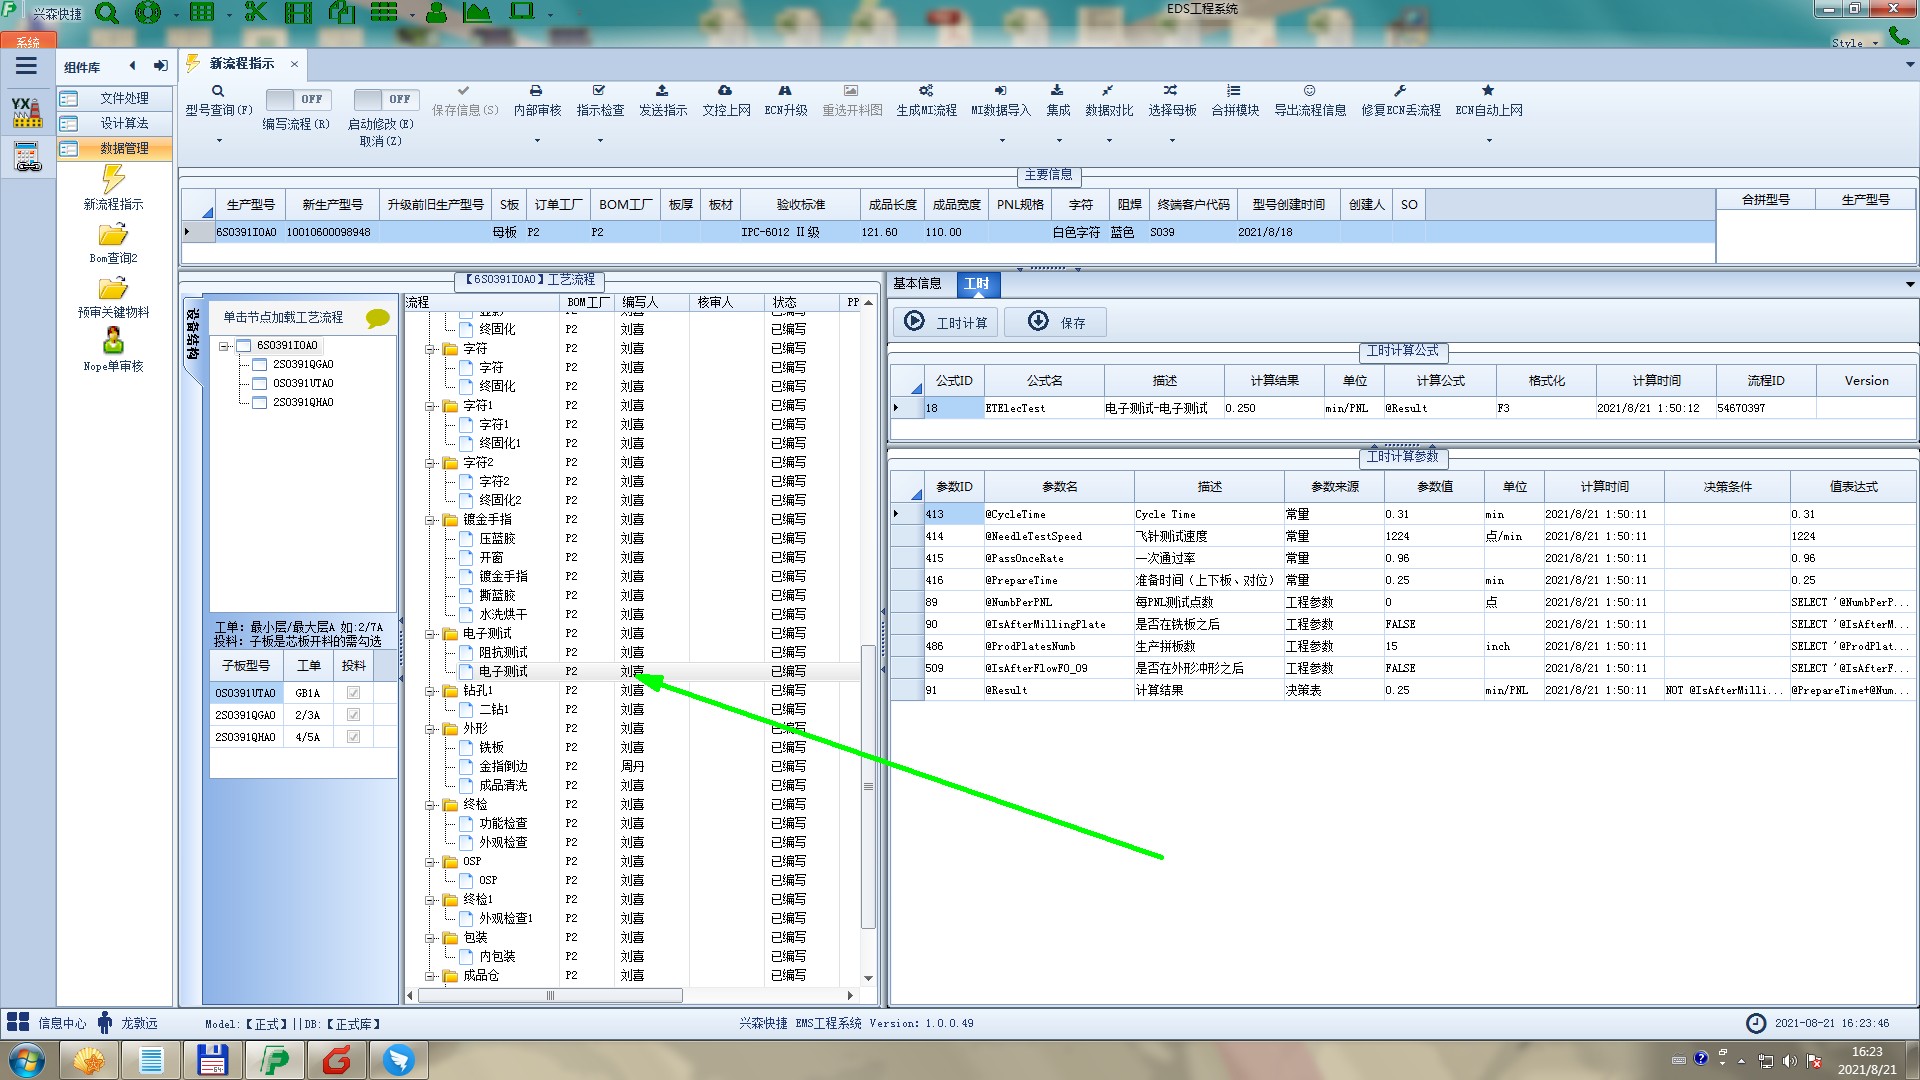Open 新流程指示 lightning icon in sidebar
This screenshot has height=1080, width=1920.
click(113, 179)
